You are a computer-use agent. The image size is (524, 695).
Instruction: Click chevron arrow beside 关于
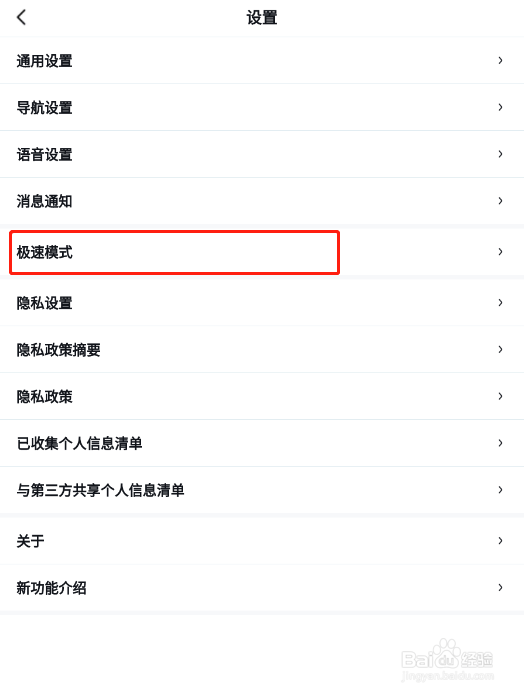click(500, 541)
